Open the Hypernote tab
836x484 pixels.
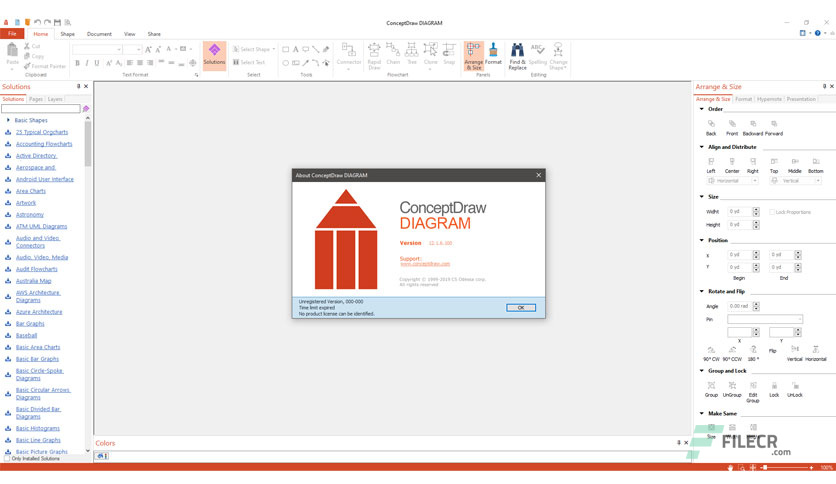coord(769,99)
